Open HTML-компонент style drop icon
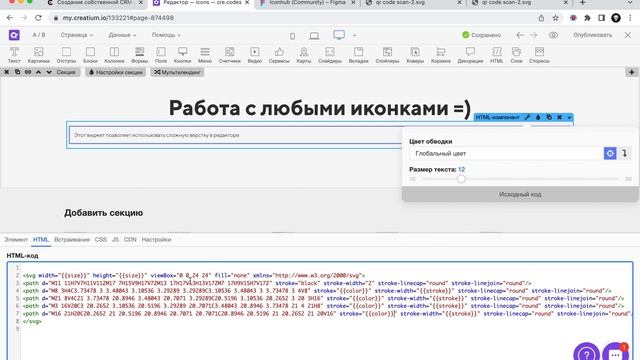640x360 pixels. click(x=538, y=118)
